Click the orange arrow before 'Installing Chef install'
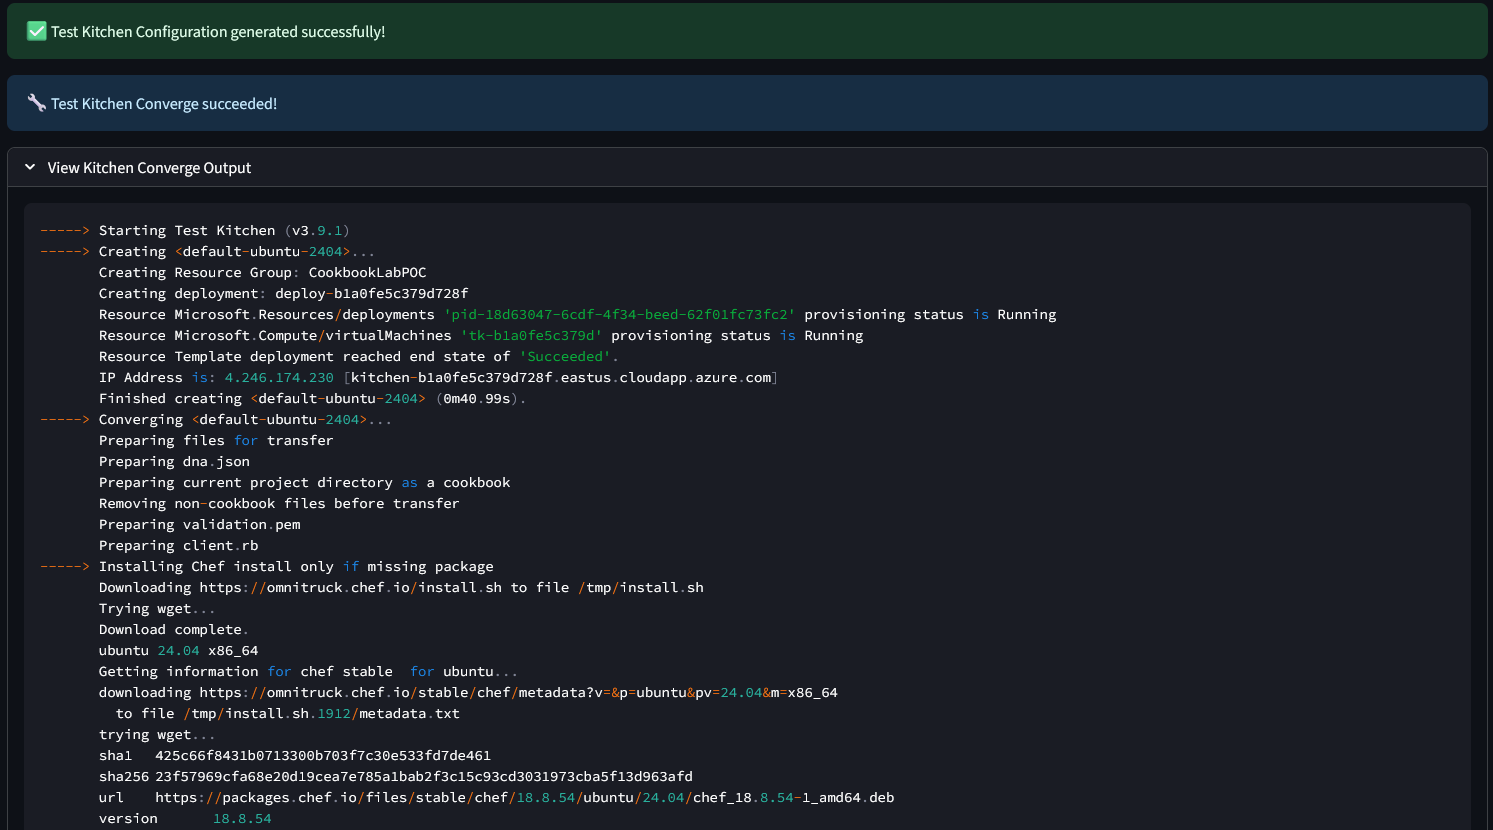 [65, 567]
